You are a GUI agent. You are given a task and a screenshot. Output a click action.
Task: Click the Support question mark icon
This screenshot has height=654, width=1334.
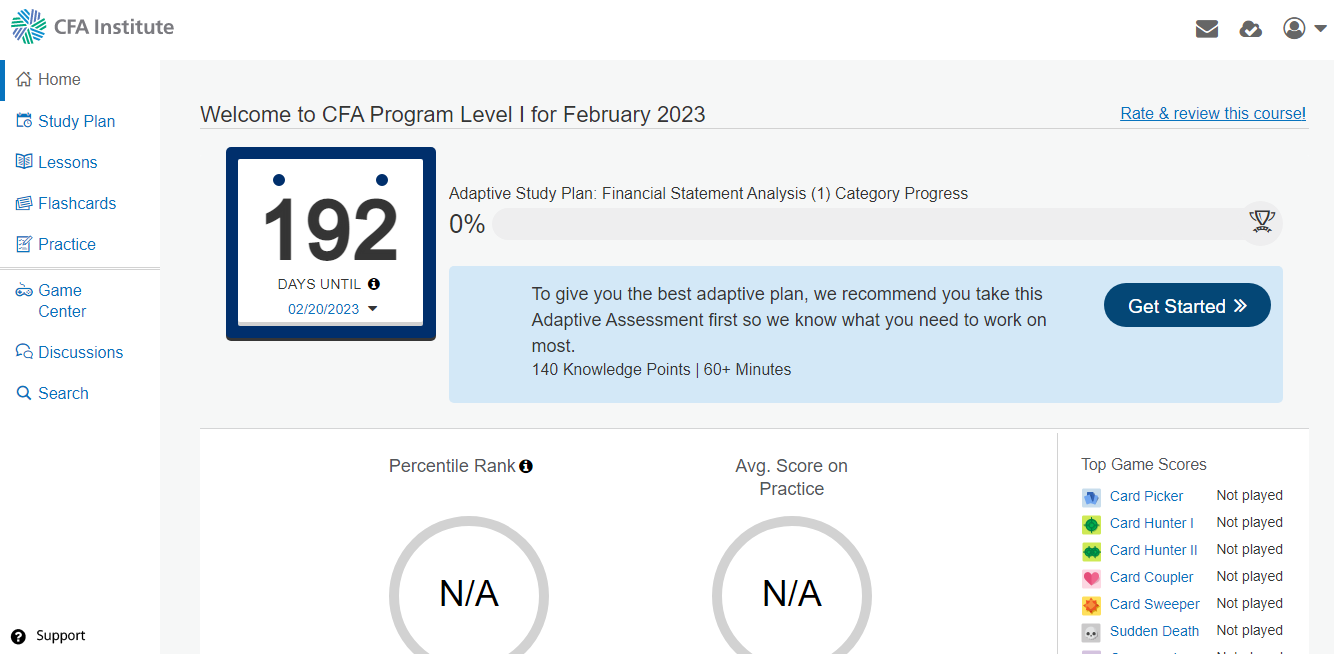[x=19, y=636]
